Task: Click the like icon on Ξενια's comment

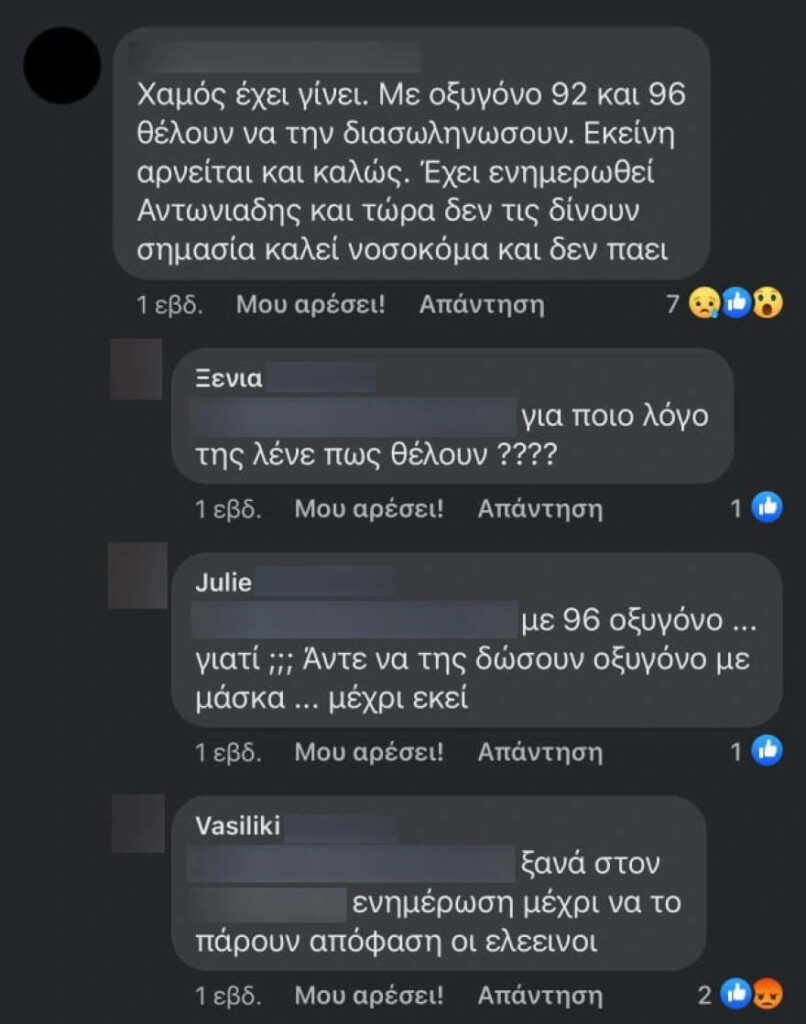Action: [x=767, y=507]
